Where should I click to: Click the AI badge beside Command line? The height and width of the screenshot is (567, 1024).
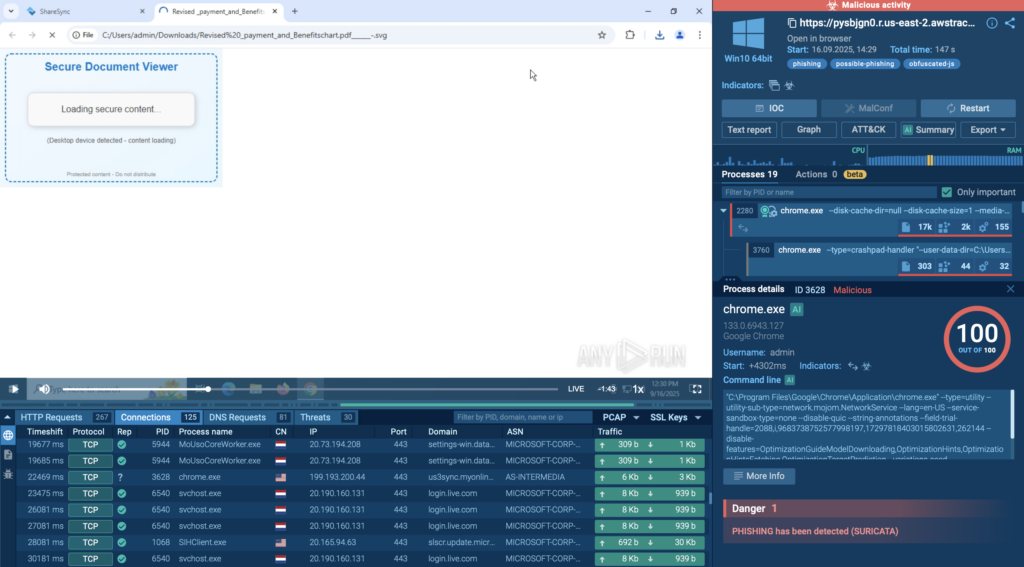point(789,380)
